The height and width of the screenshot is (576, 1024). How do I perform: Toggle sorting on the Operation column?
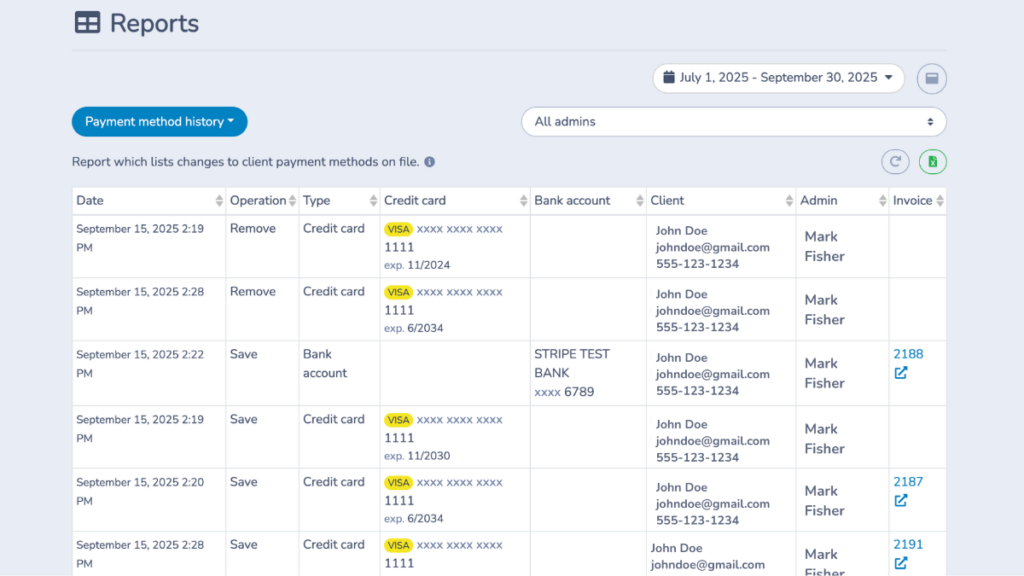point(290,200)
